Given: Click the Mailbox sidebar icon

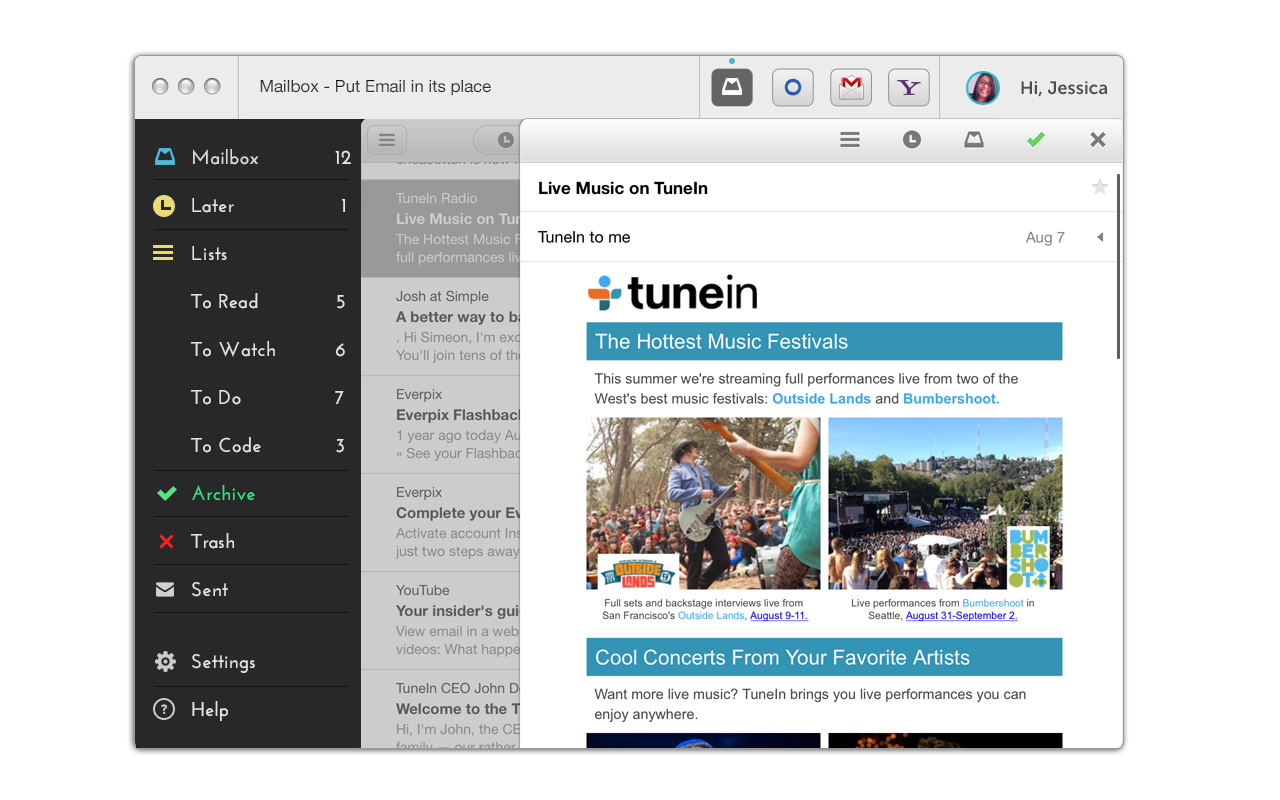Looking at the screenshot, I should tap(165, 157).
